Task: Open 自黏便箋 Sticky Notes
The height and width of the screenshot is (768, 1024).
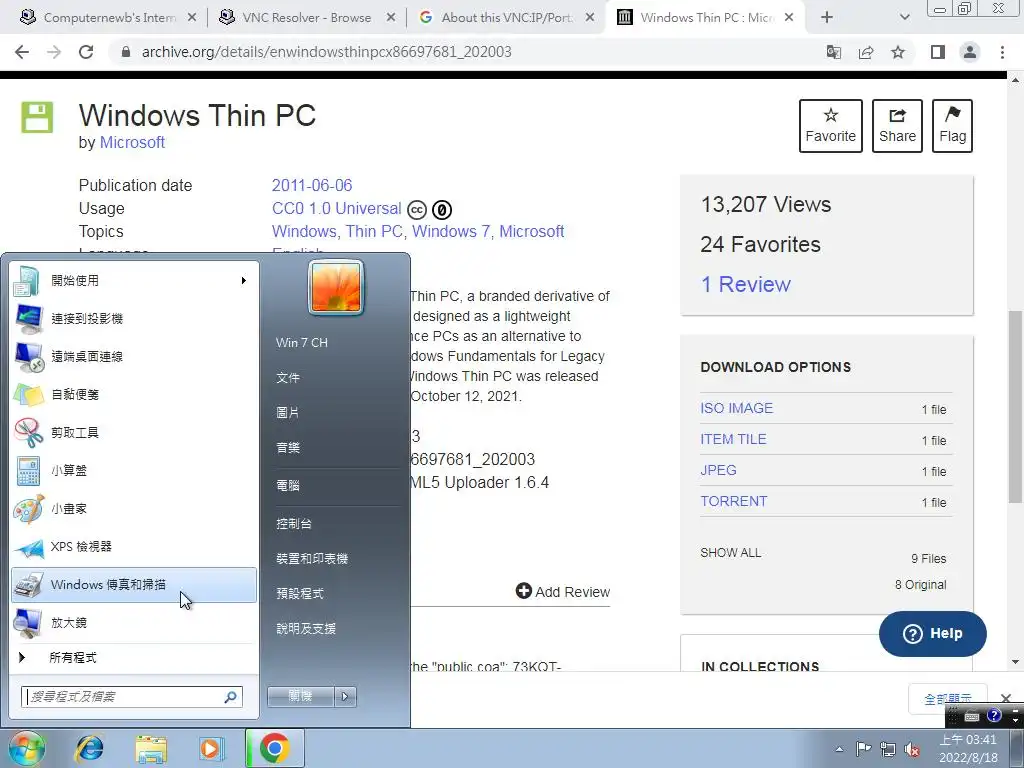Action: pyautogui.click(x=134, y=394)
